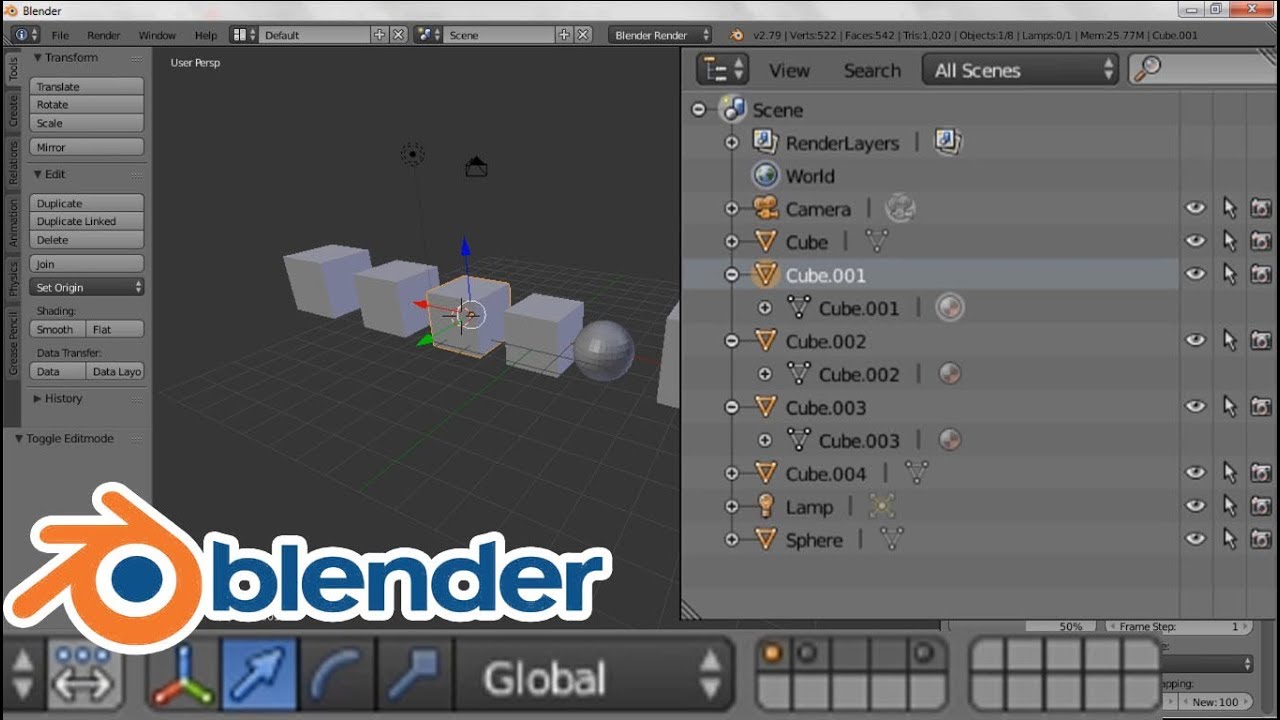Open the Info editor type selector
The image size is (1280, 720).
26,35
